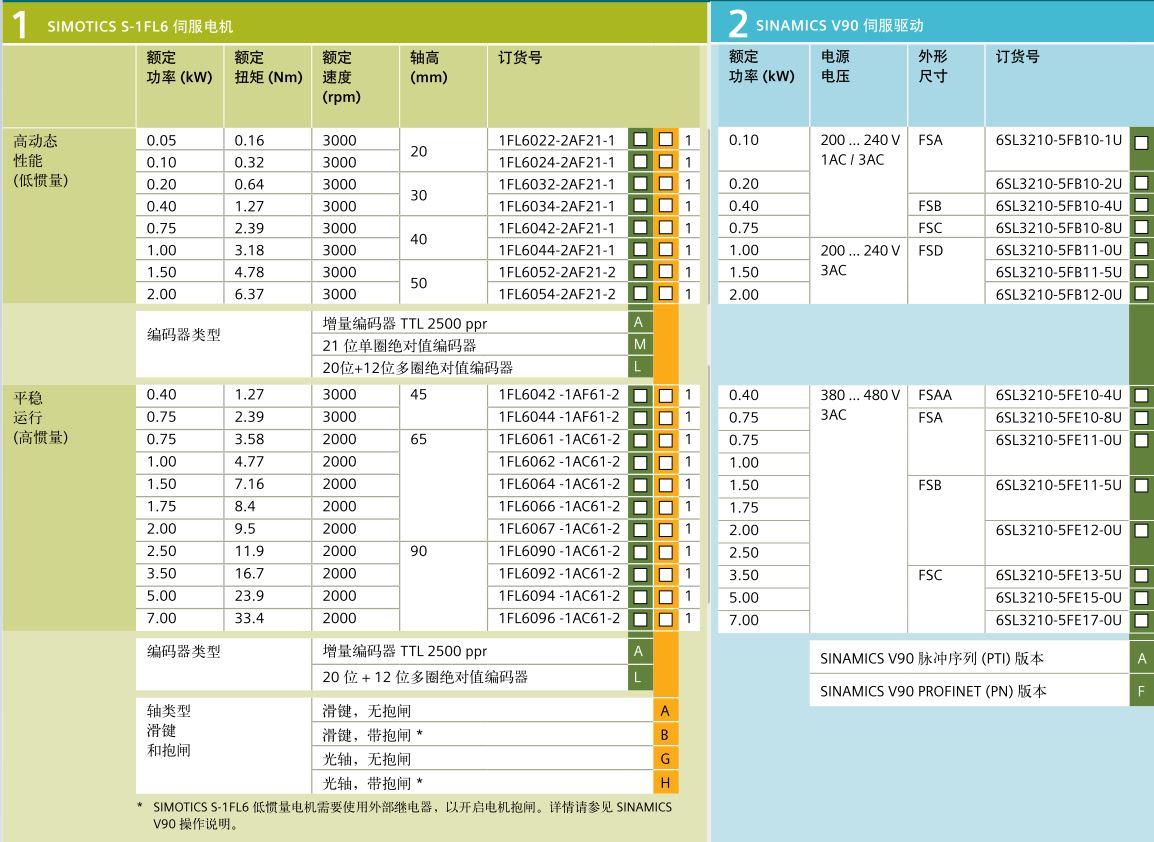The width and height of the screenshot is (1154, 842).
Task: Click the 轴类型 滑键 和抱闸 label
Action: pos(169,730)
